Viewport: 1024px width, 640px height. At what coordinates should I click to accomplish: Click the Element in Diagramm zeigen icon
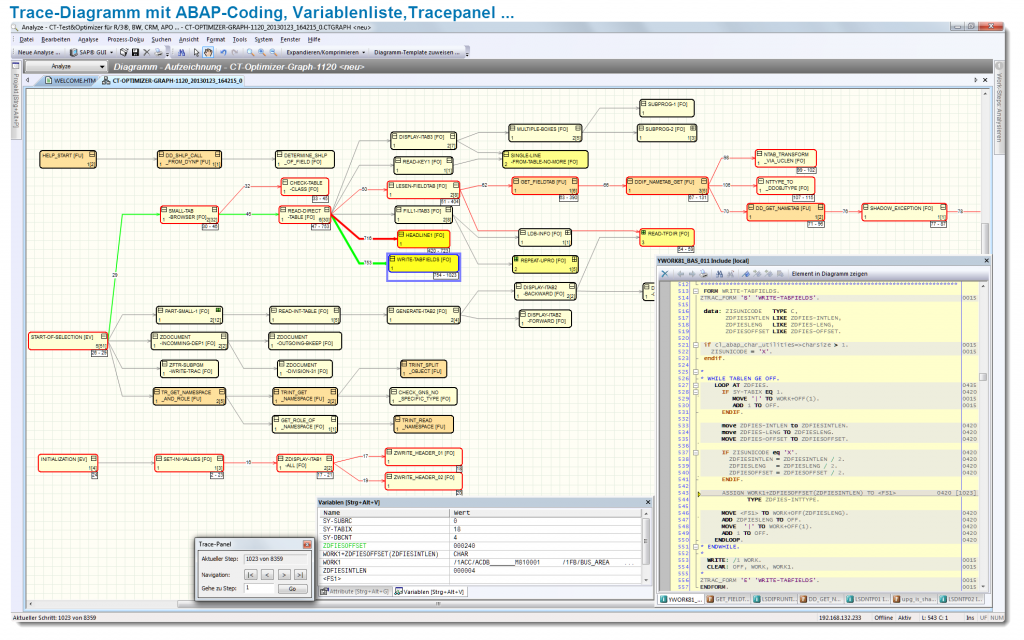(829, 272)
